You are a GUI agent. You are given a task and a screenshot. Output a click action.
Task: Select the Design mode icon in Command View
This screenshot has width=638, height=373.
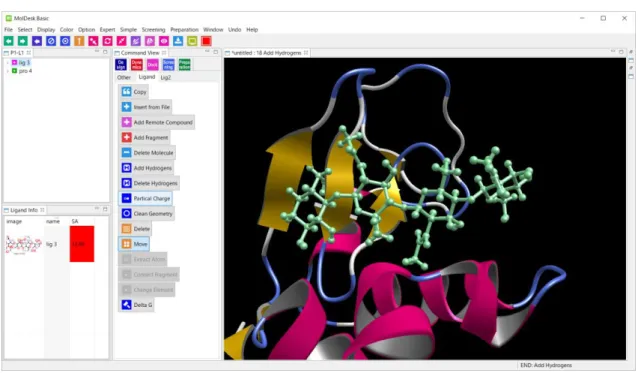click(x=121, y=64)
